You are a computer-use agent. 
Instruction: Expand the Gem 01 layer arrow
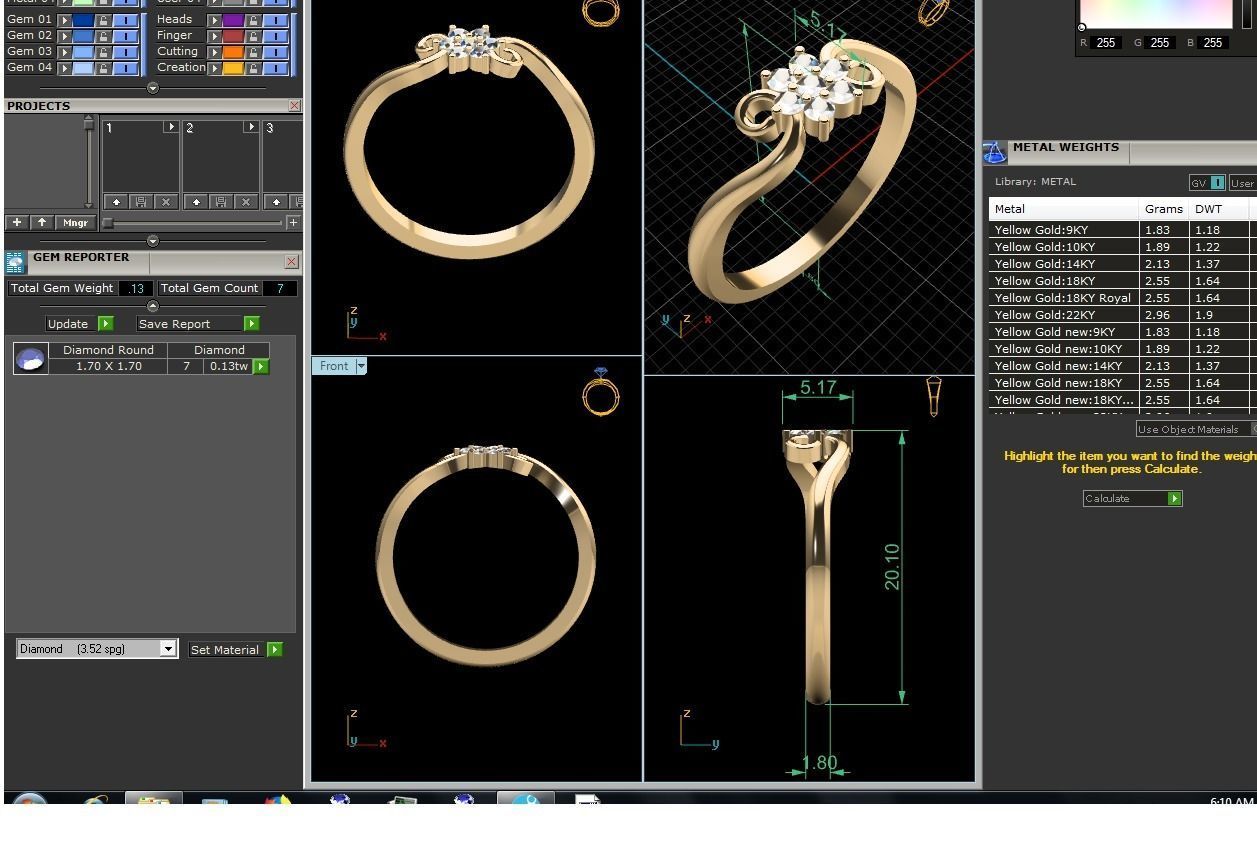(65, 20)
